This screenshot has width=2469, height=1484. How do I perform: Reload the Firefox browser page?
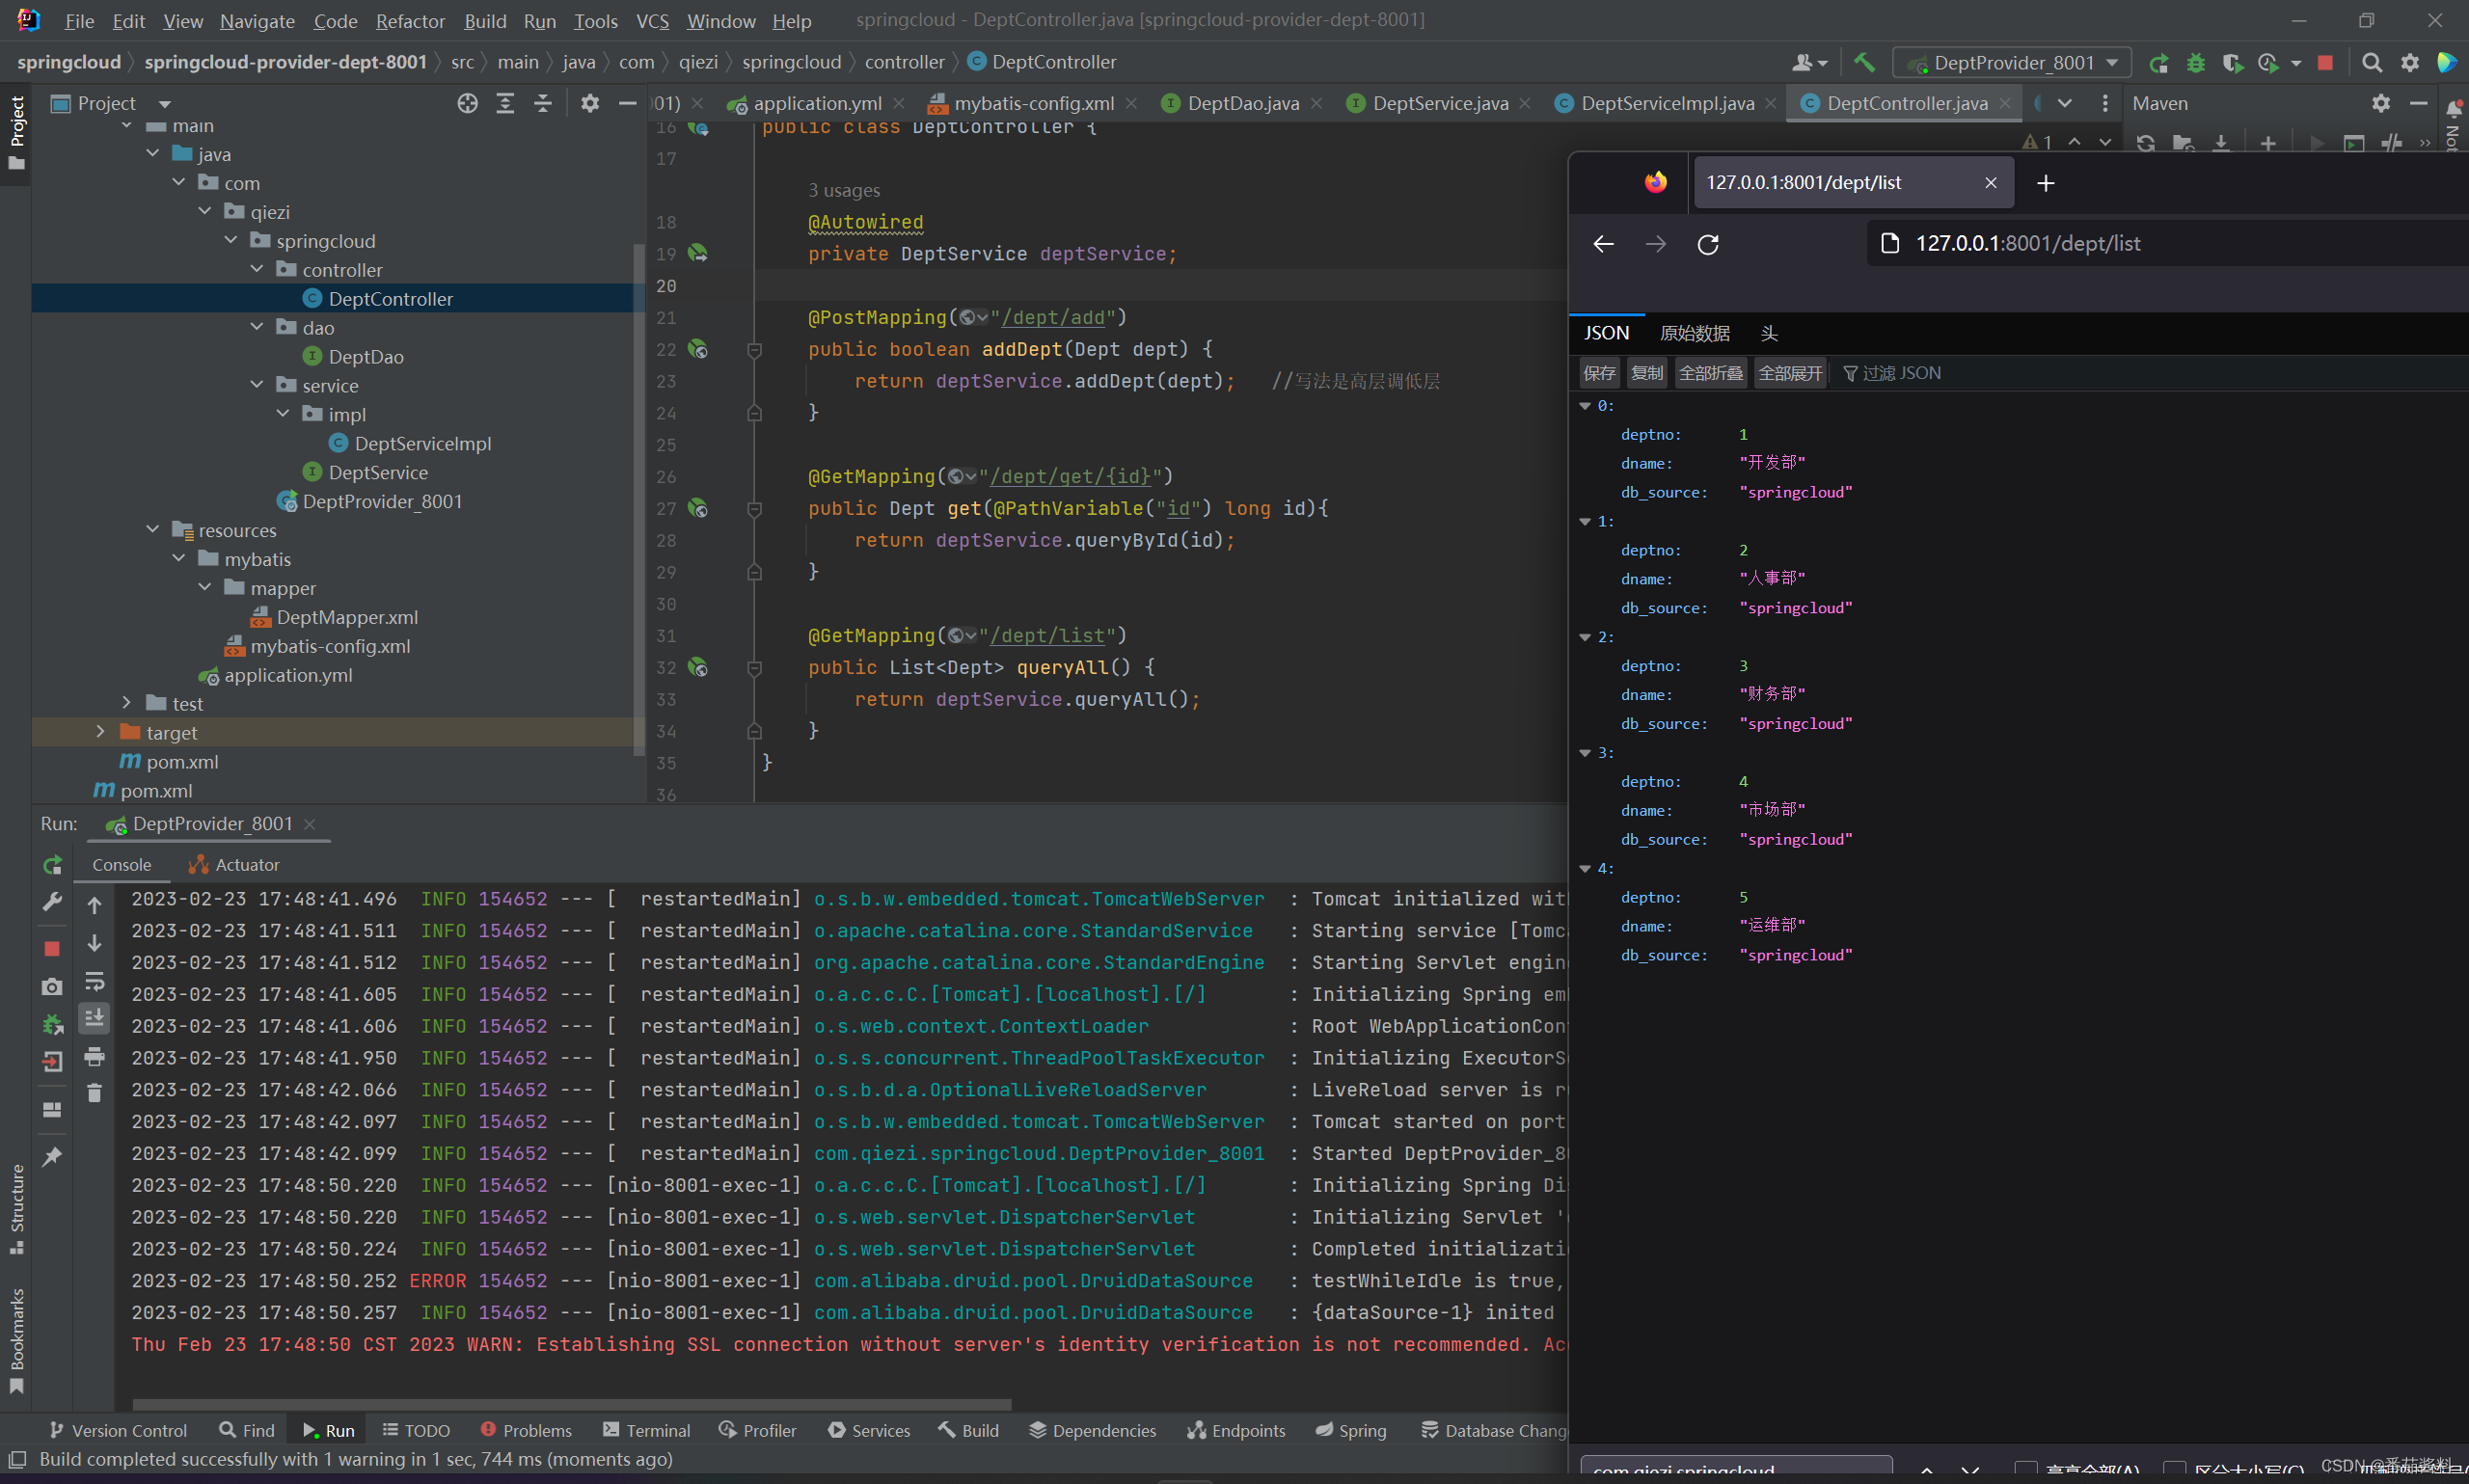pos(1708,244)
